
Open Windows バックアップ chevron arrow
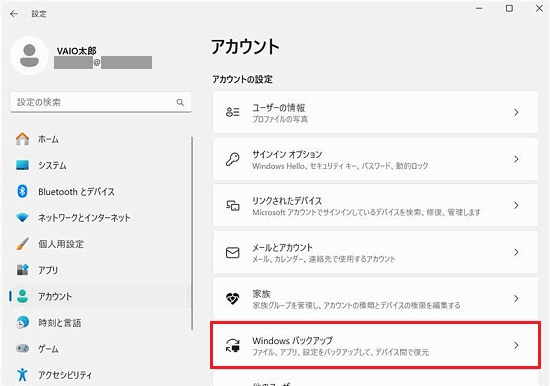point(516,345)
